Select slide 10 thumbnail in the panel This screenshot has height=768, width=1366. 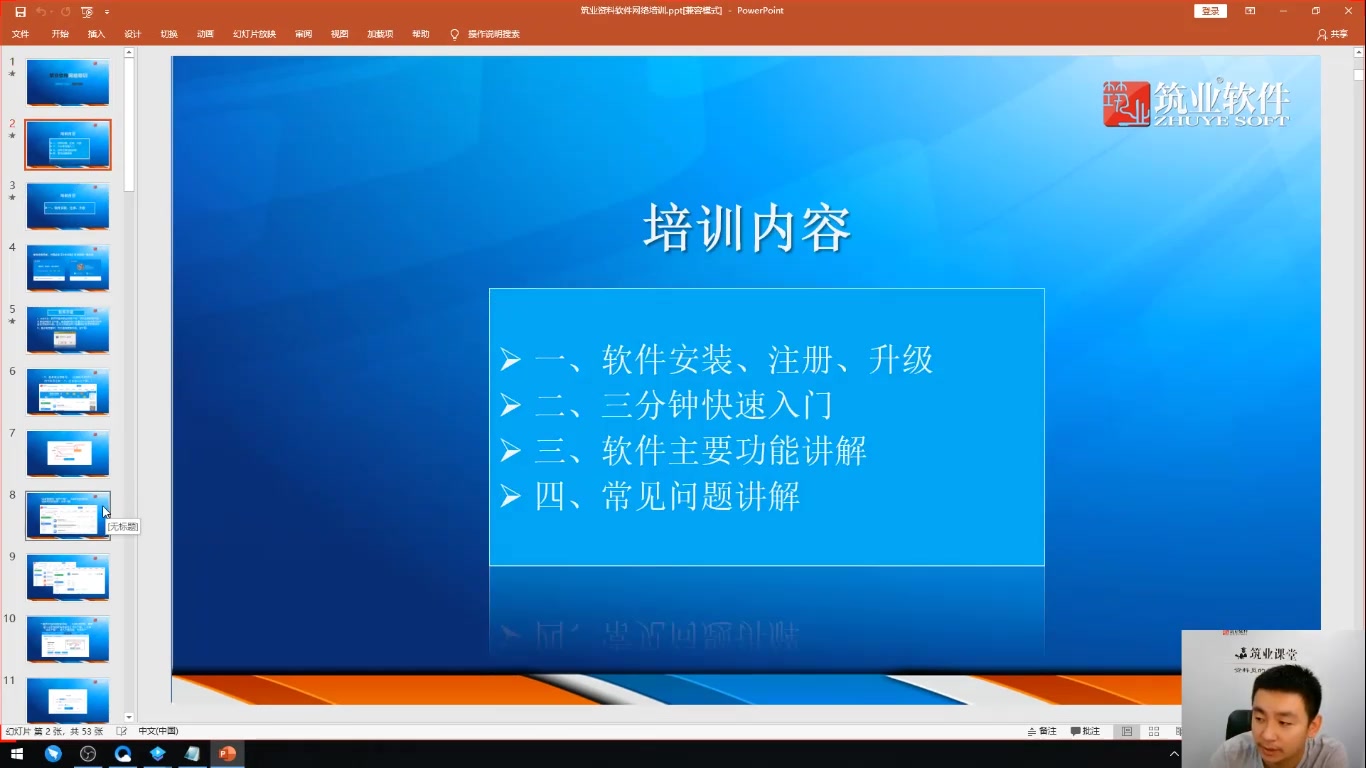(68, 640)
